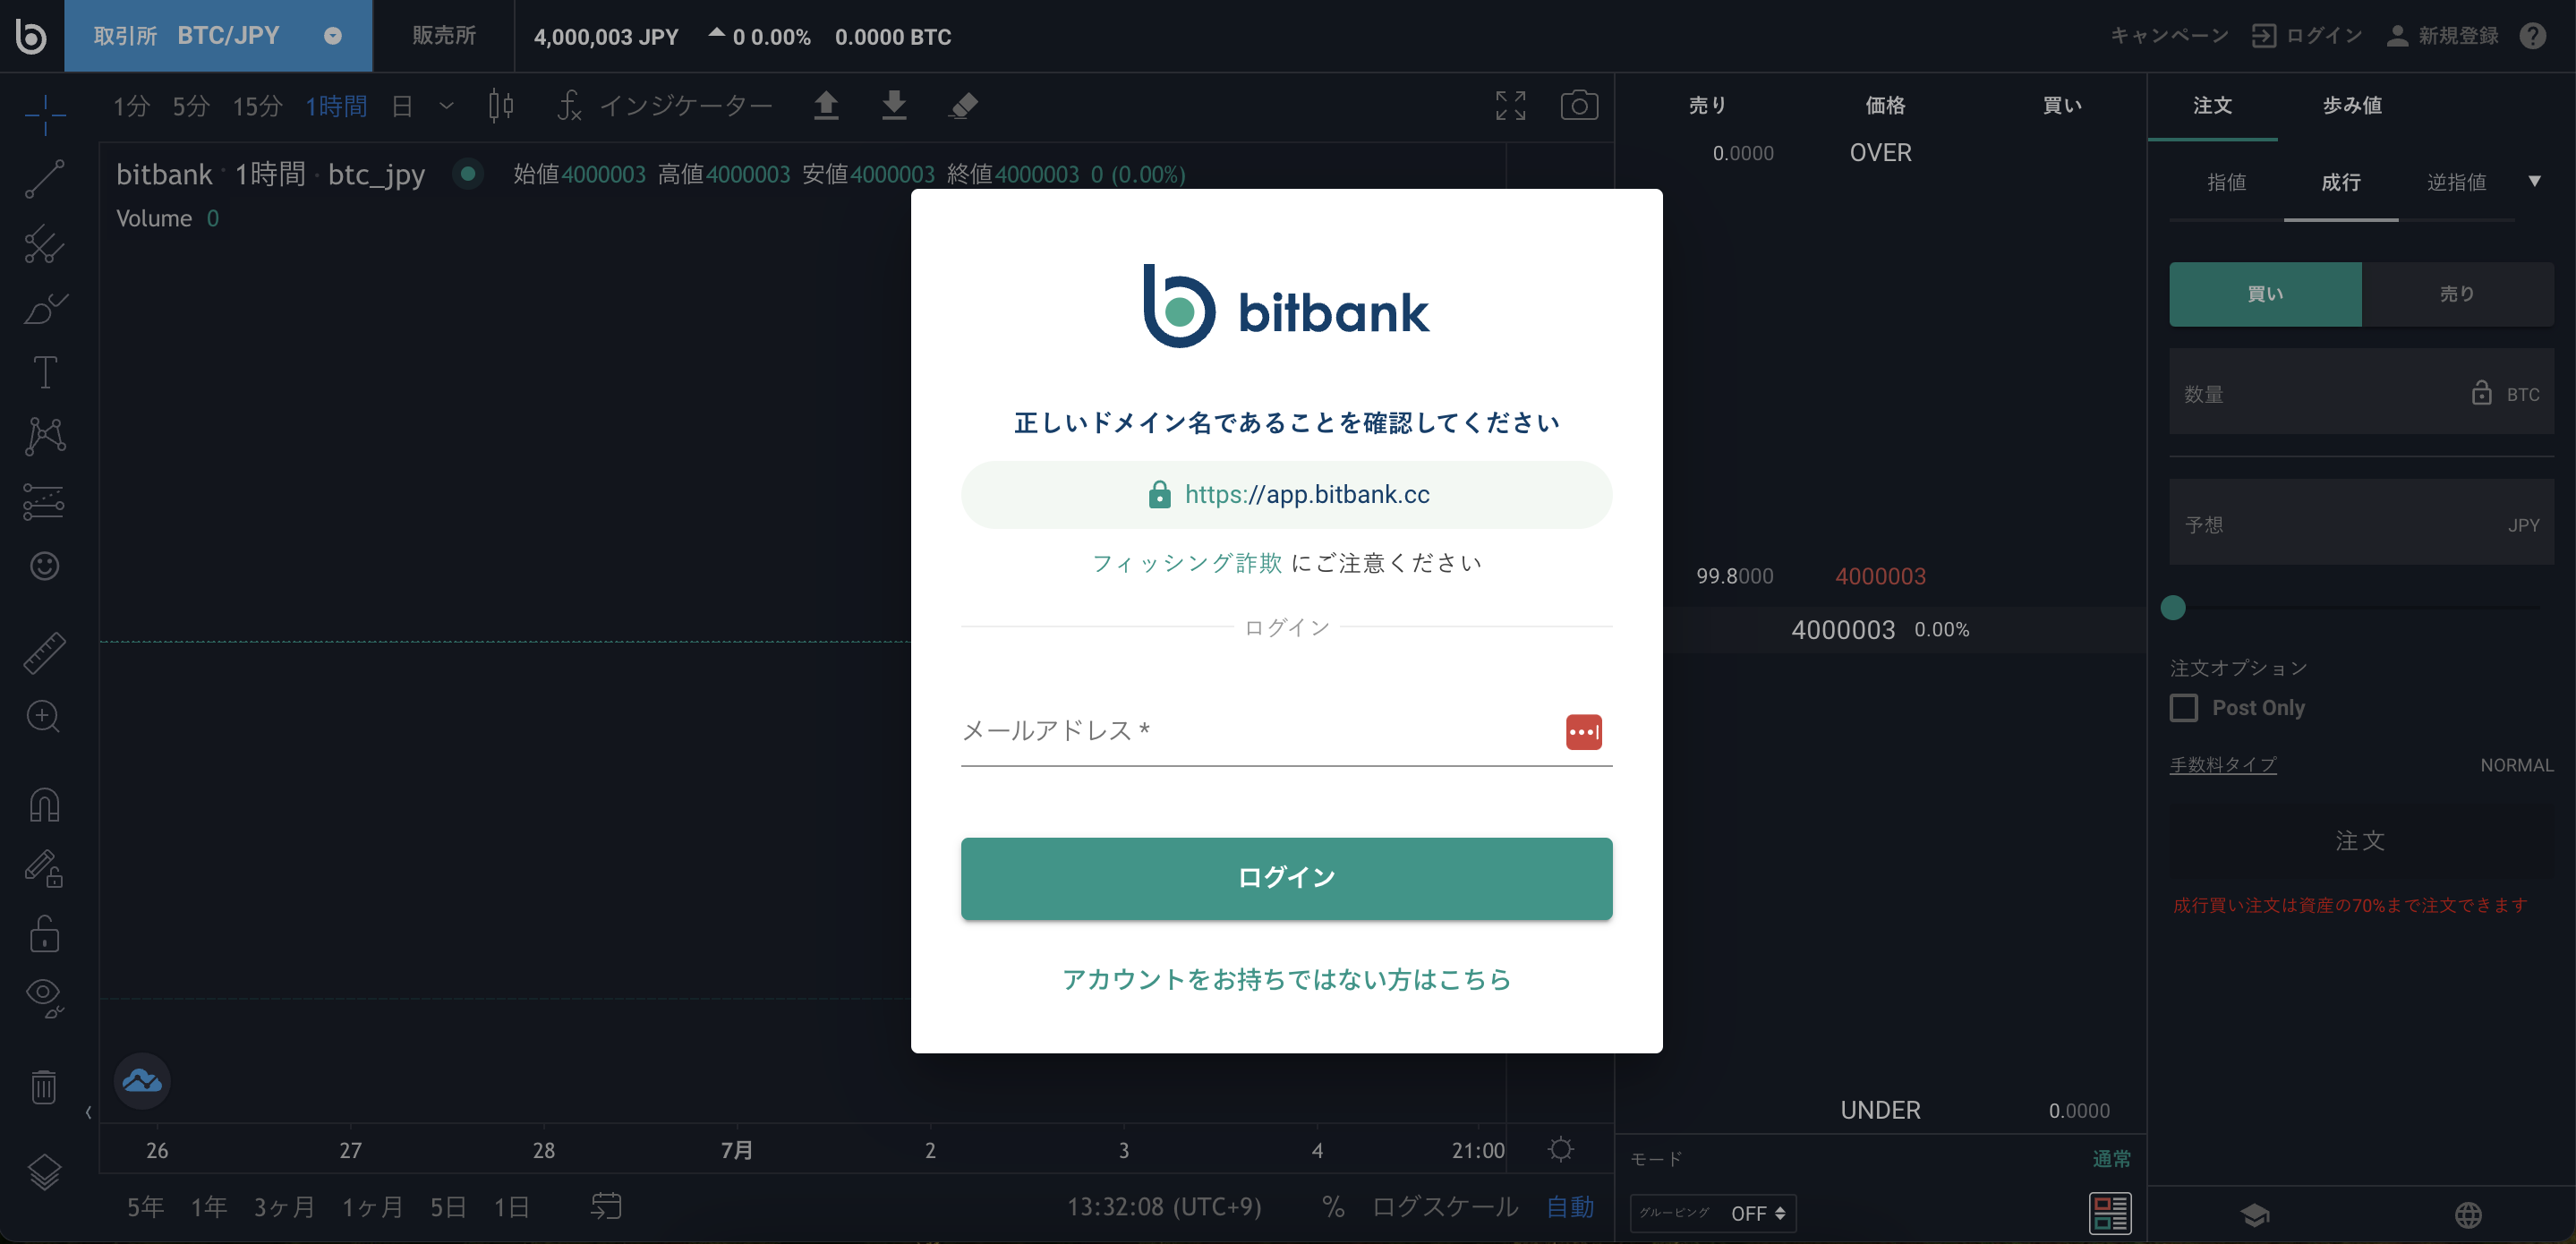Click the cloud chart save icon
Viewport: 2576px width, 1244px height.
[142, 1081]
